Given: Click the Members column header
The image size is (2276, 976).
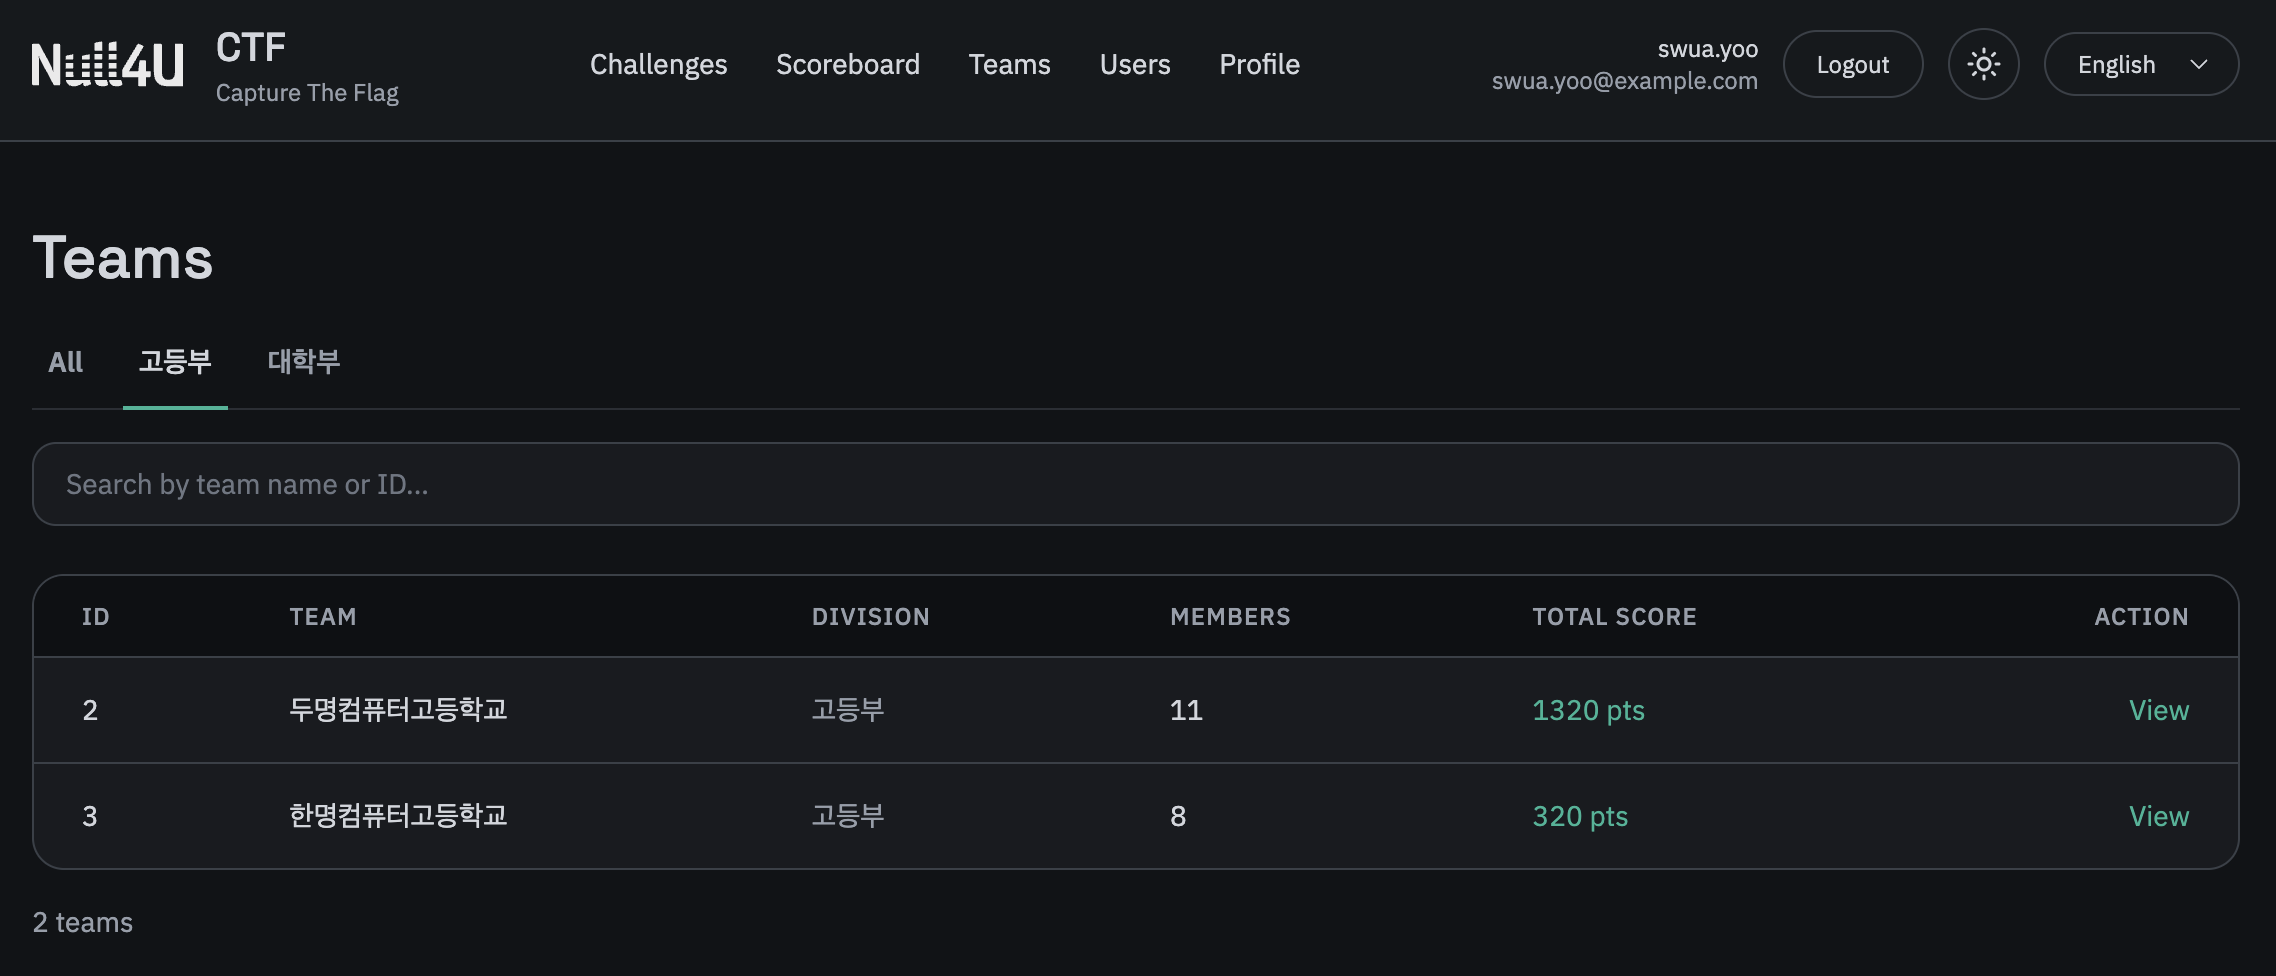Looking at the screenshot, I should (1230, 617).
